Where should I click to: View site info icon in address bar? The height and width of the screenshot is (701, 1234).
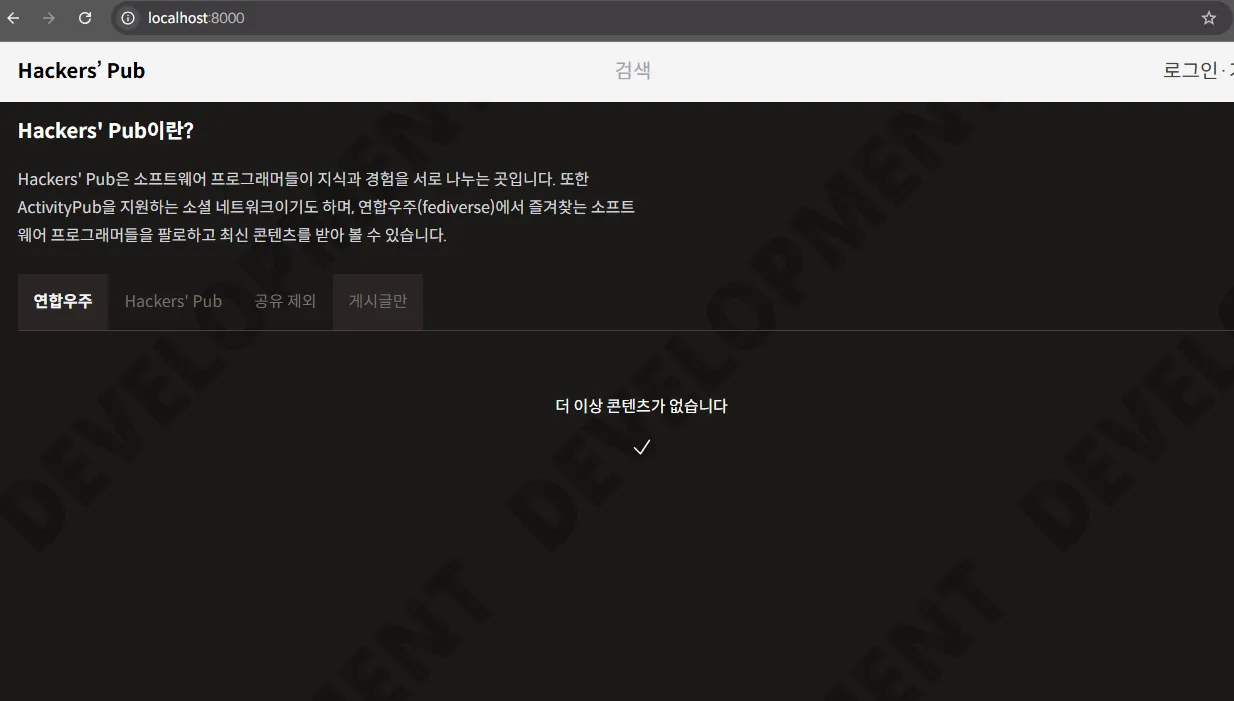click(128, 18)
